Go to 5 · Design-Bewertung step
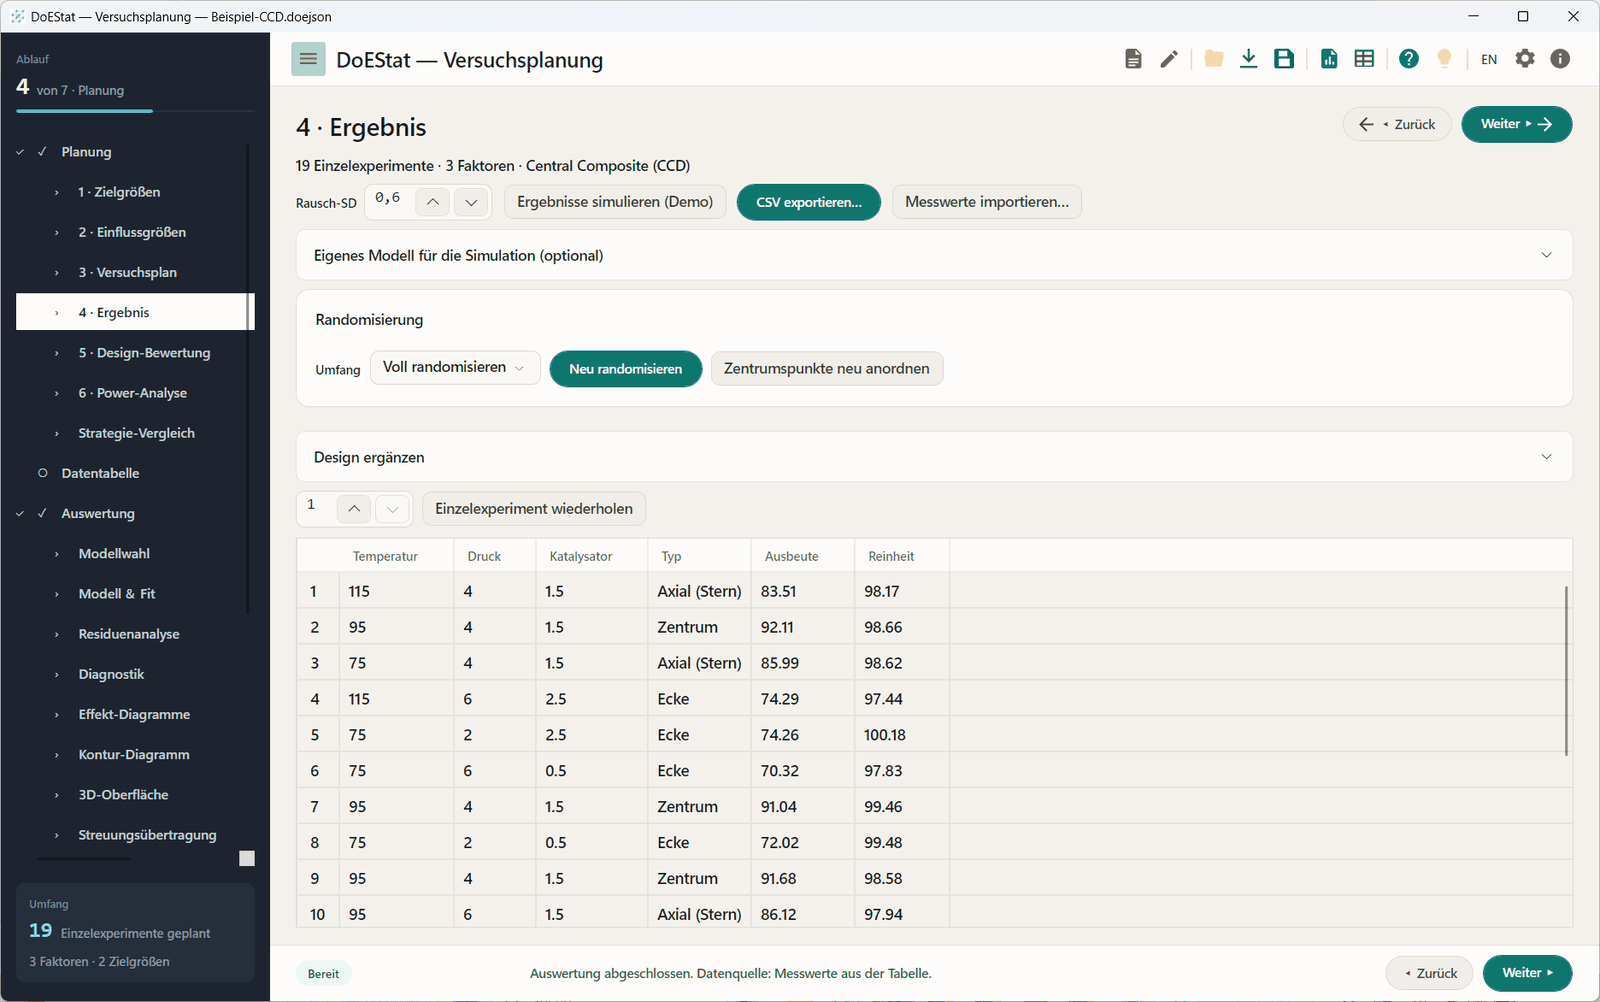This screenshot has width=1600, height=1002. [x=144, y=353]
